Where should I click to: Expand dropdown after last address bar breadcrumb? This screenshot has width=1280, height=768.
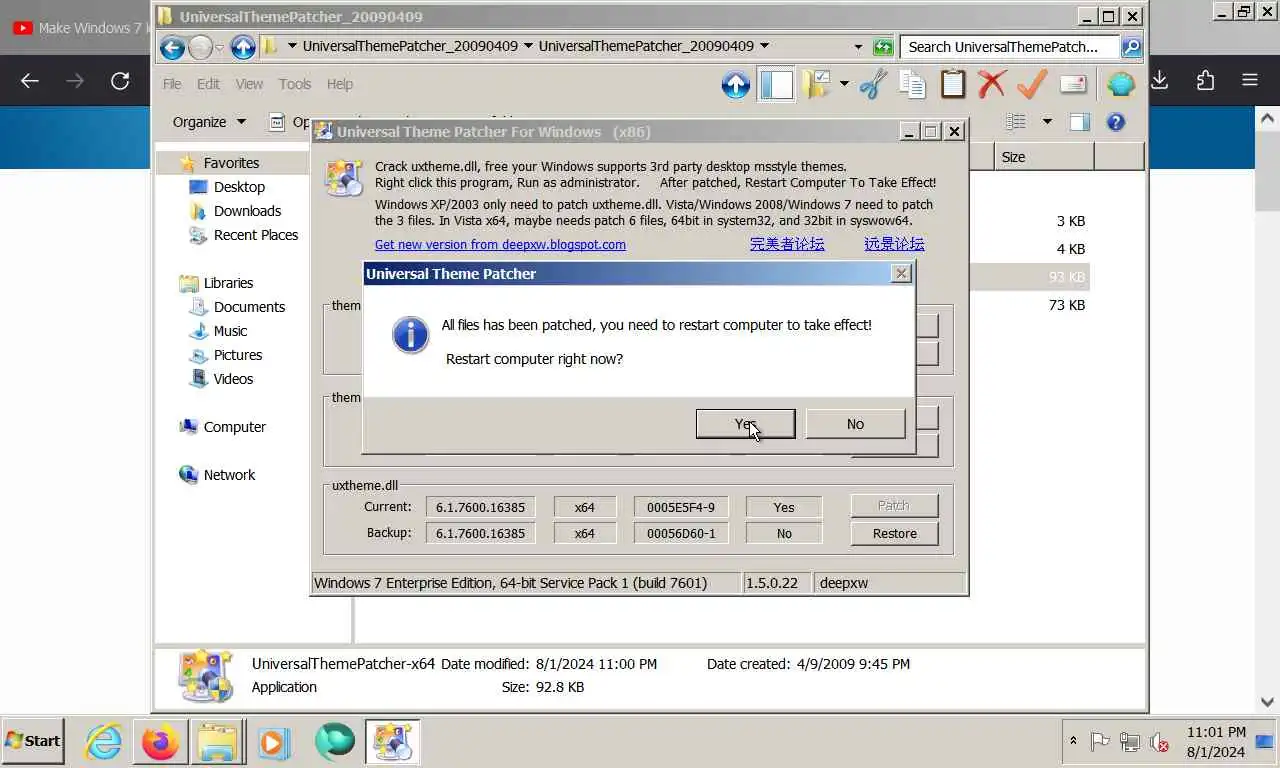[x=764, y=46]
